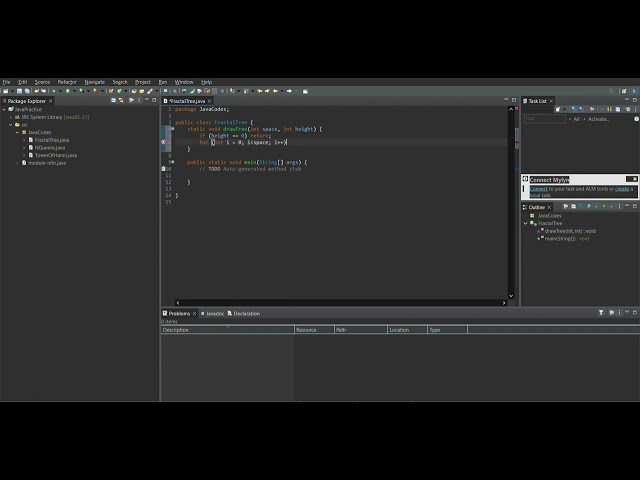Collapse the drawTree method fold marker
This screenshot has height=480, width=640.
click(173, 129)
